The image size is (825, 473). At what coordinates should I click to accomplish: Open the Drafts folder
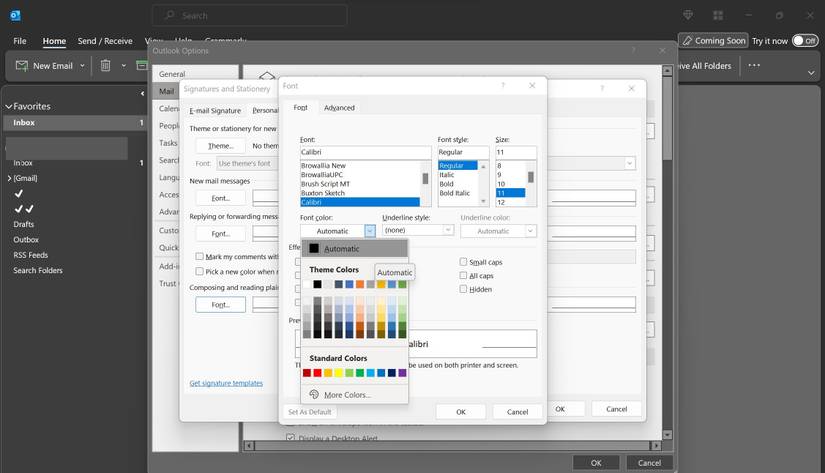[x=24, y=224]
